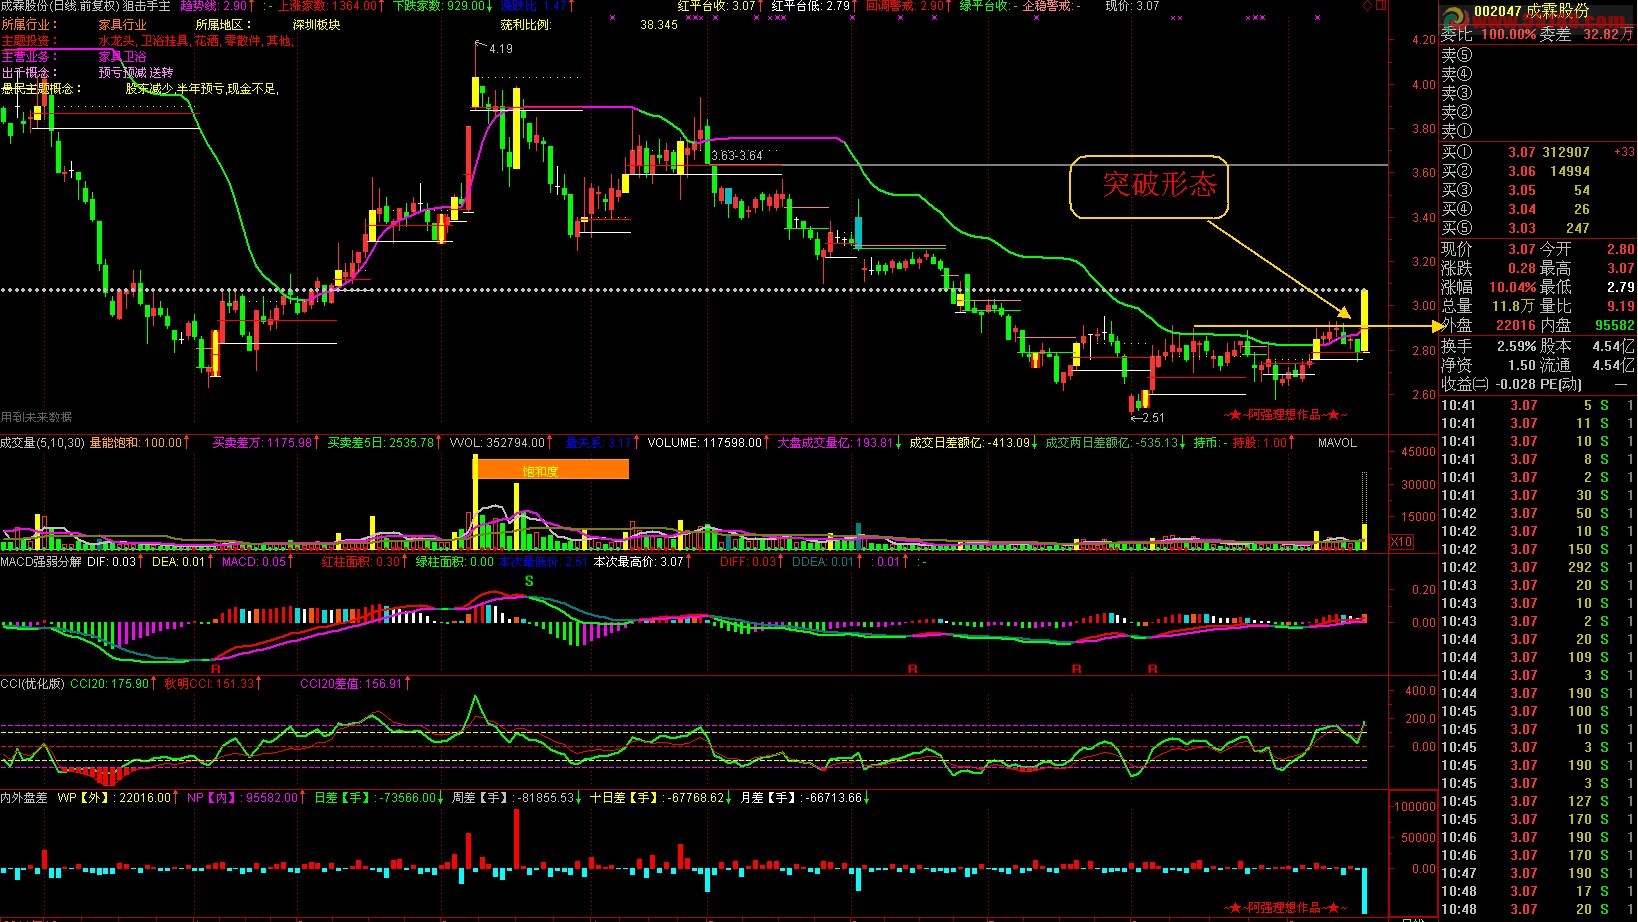Click the 成交量(5,10,30) indicator label

[x=43, y=442]
